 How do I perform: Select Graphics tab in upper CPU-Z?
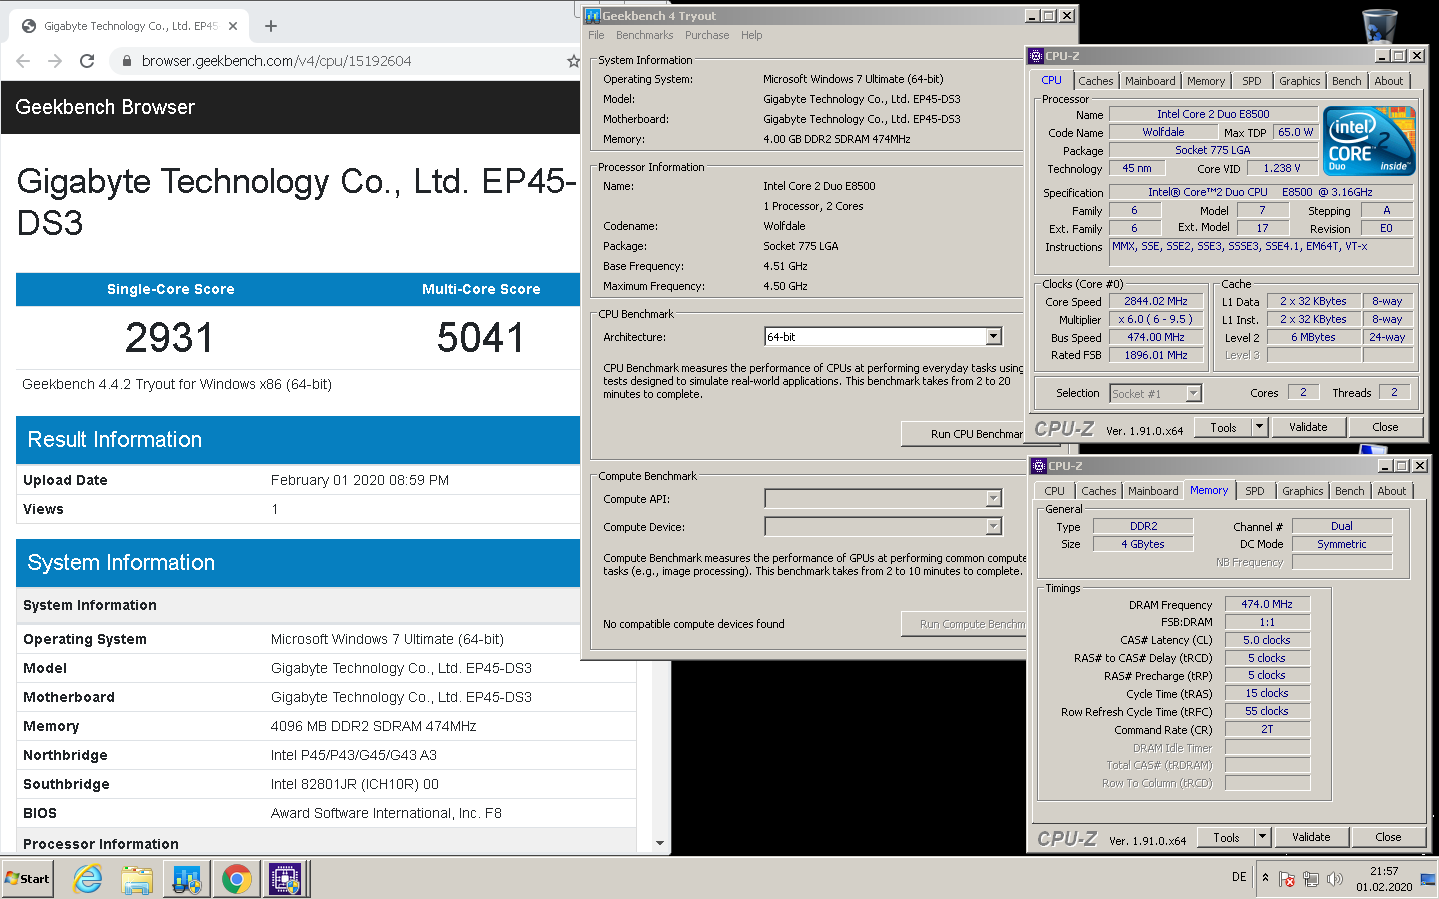point(1300,81)
